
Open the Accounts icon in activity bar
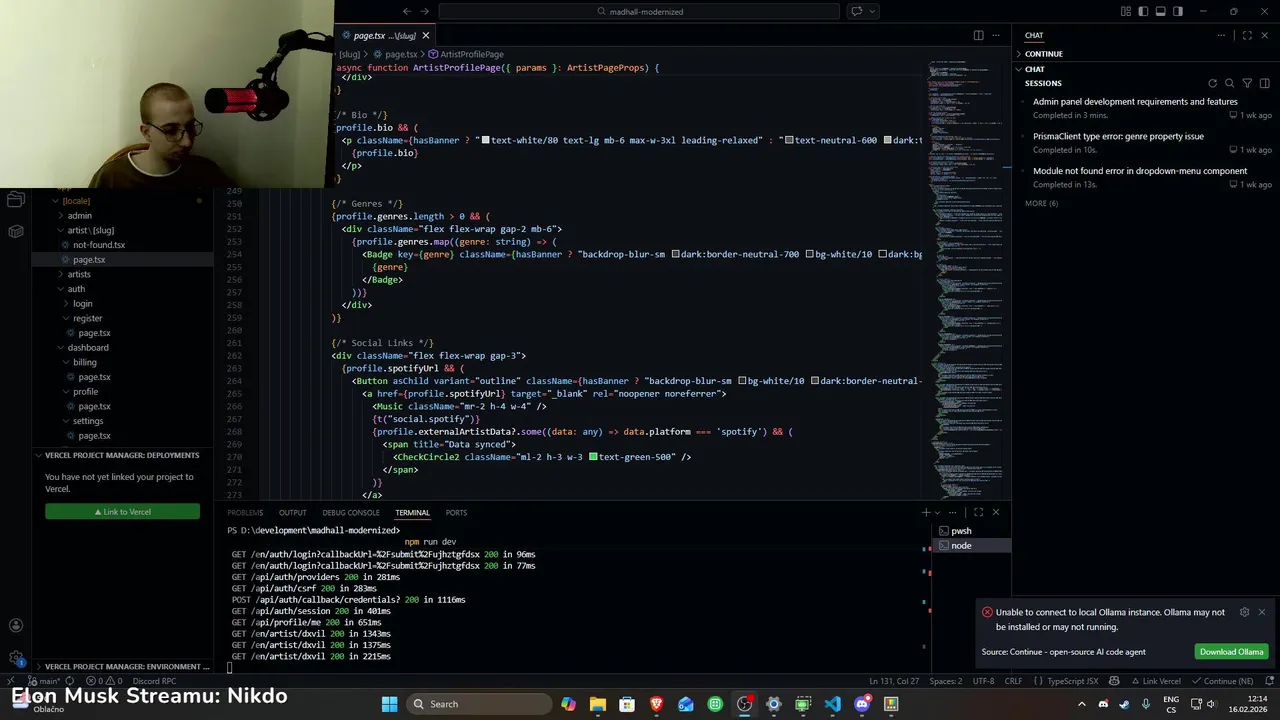[x=15, y=626]
